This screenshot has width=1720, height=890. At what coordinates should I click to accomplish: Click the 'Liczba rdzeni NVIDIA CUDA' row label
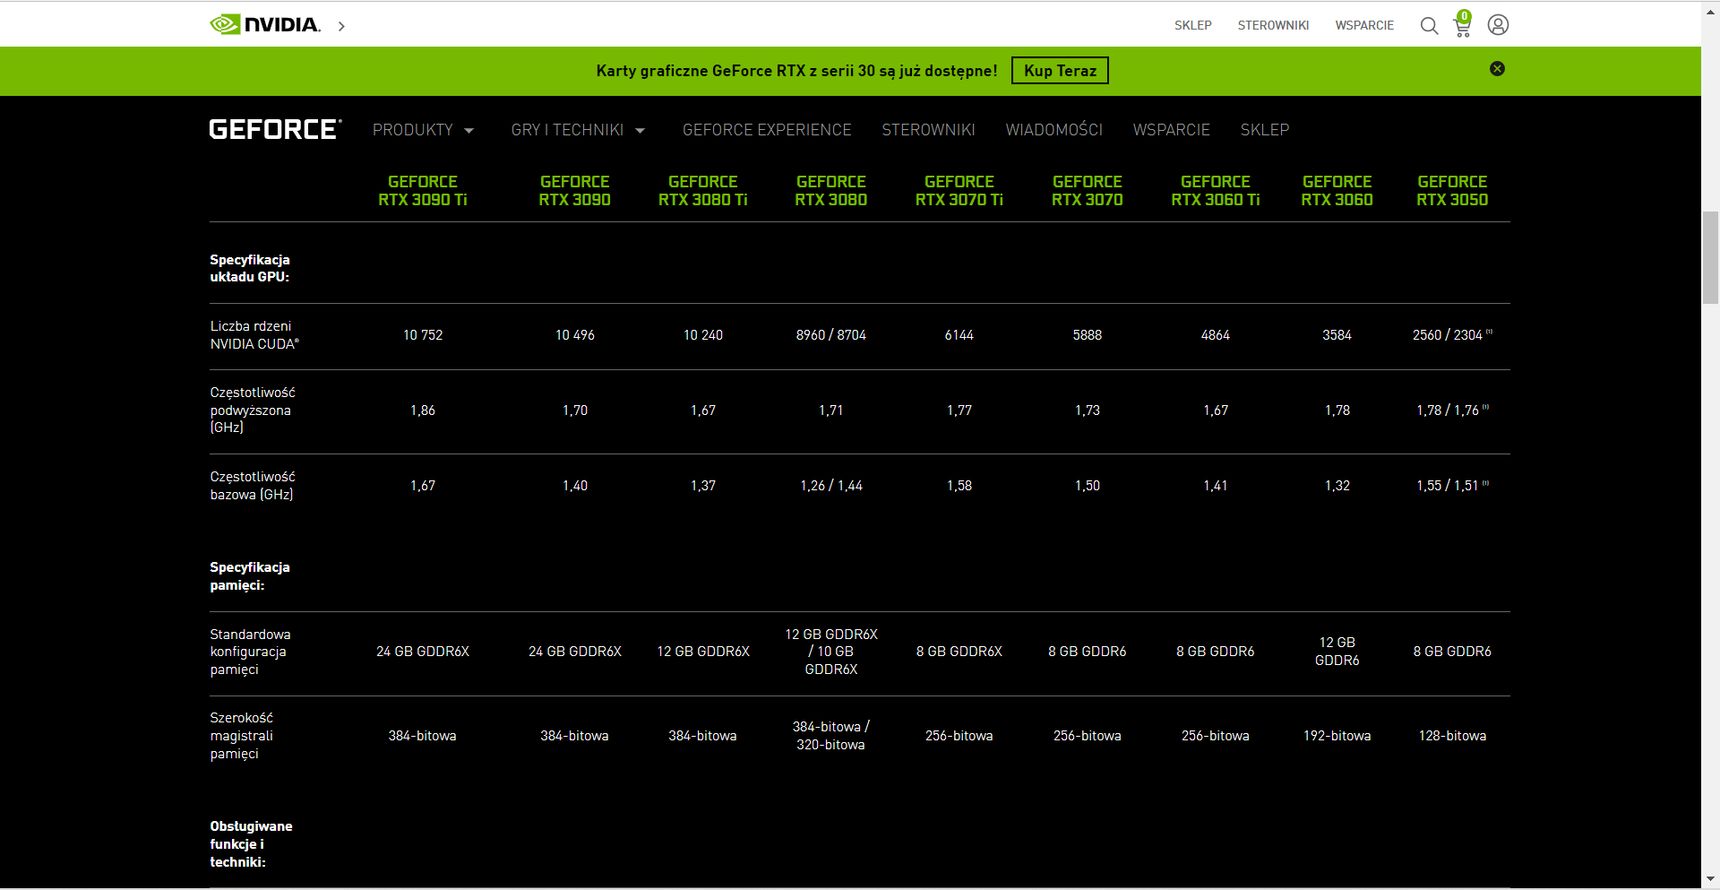pyautogui.click(x=254, y=335)
